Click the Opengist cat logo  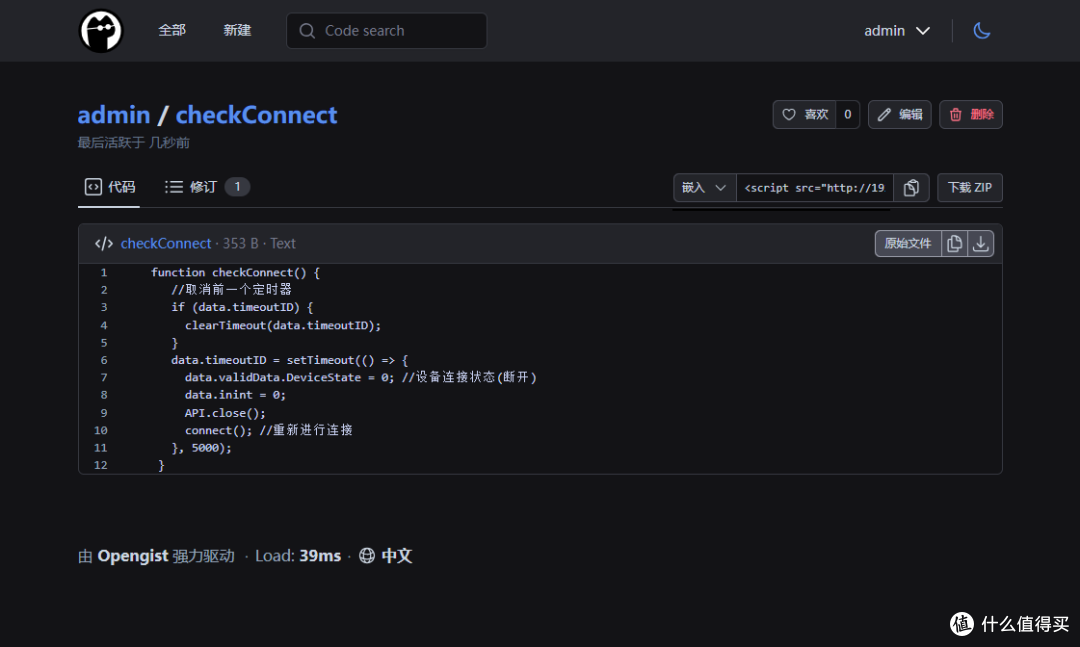tap(101, 31)
